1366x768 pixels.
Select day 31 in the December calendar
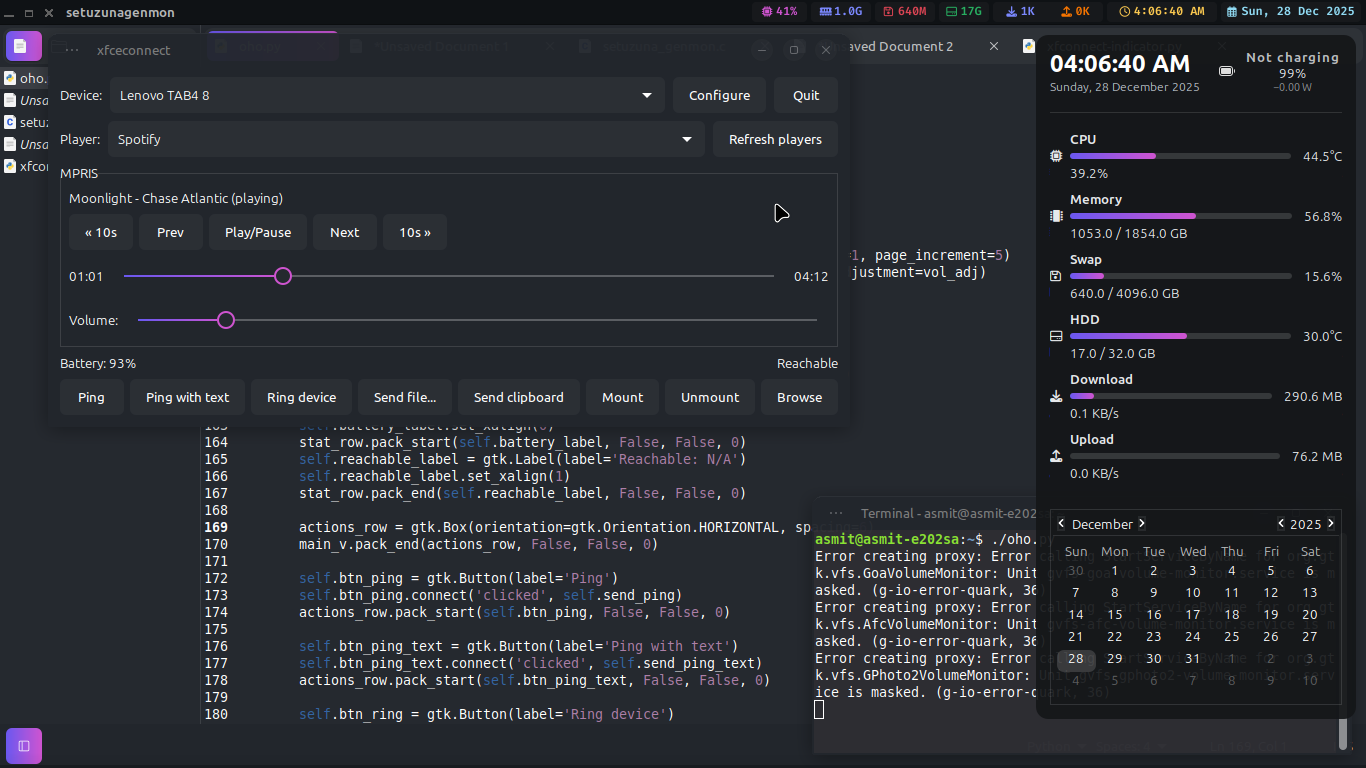(x=1192, y=658)
